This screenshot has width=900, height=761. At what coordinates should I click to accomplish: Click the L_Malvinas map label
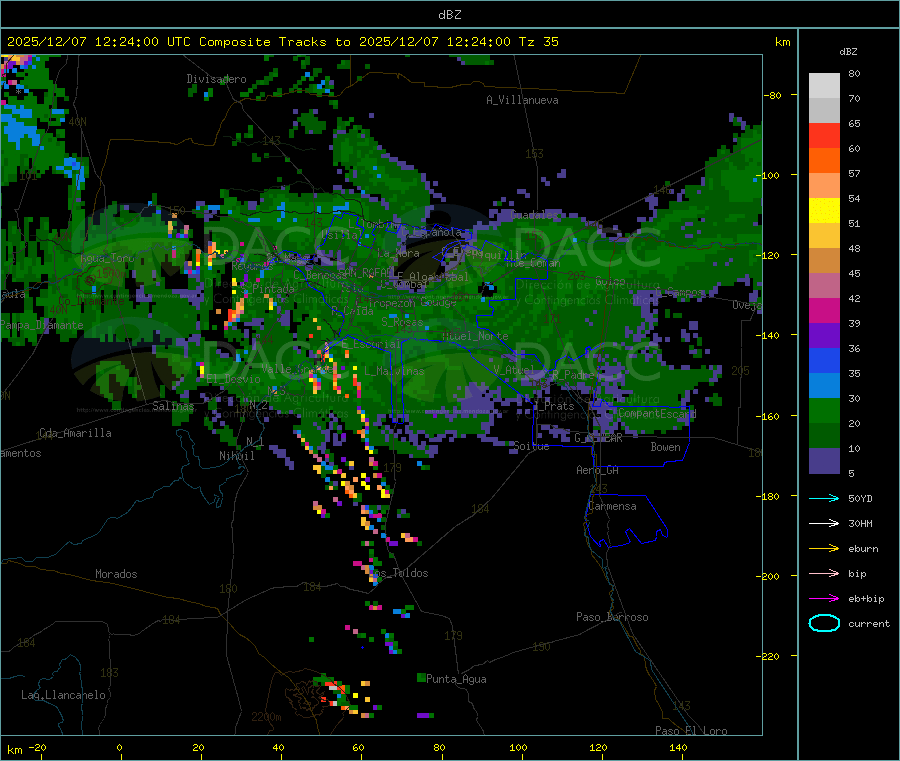point(394,371)
